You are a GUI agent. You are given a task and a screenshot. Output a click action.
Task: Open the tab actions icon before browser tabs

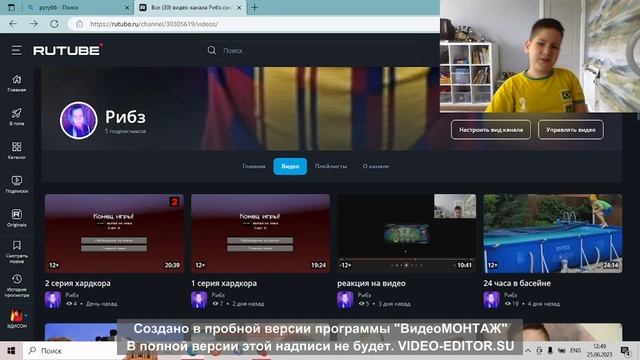click(11, 7)
